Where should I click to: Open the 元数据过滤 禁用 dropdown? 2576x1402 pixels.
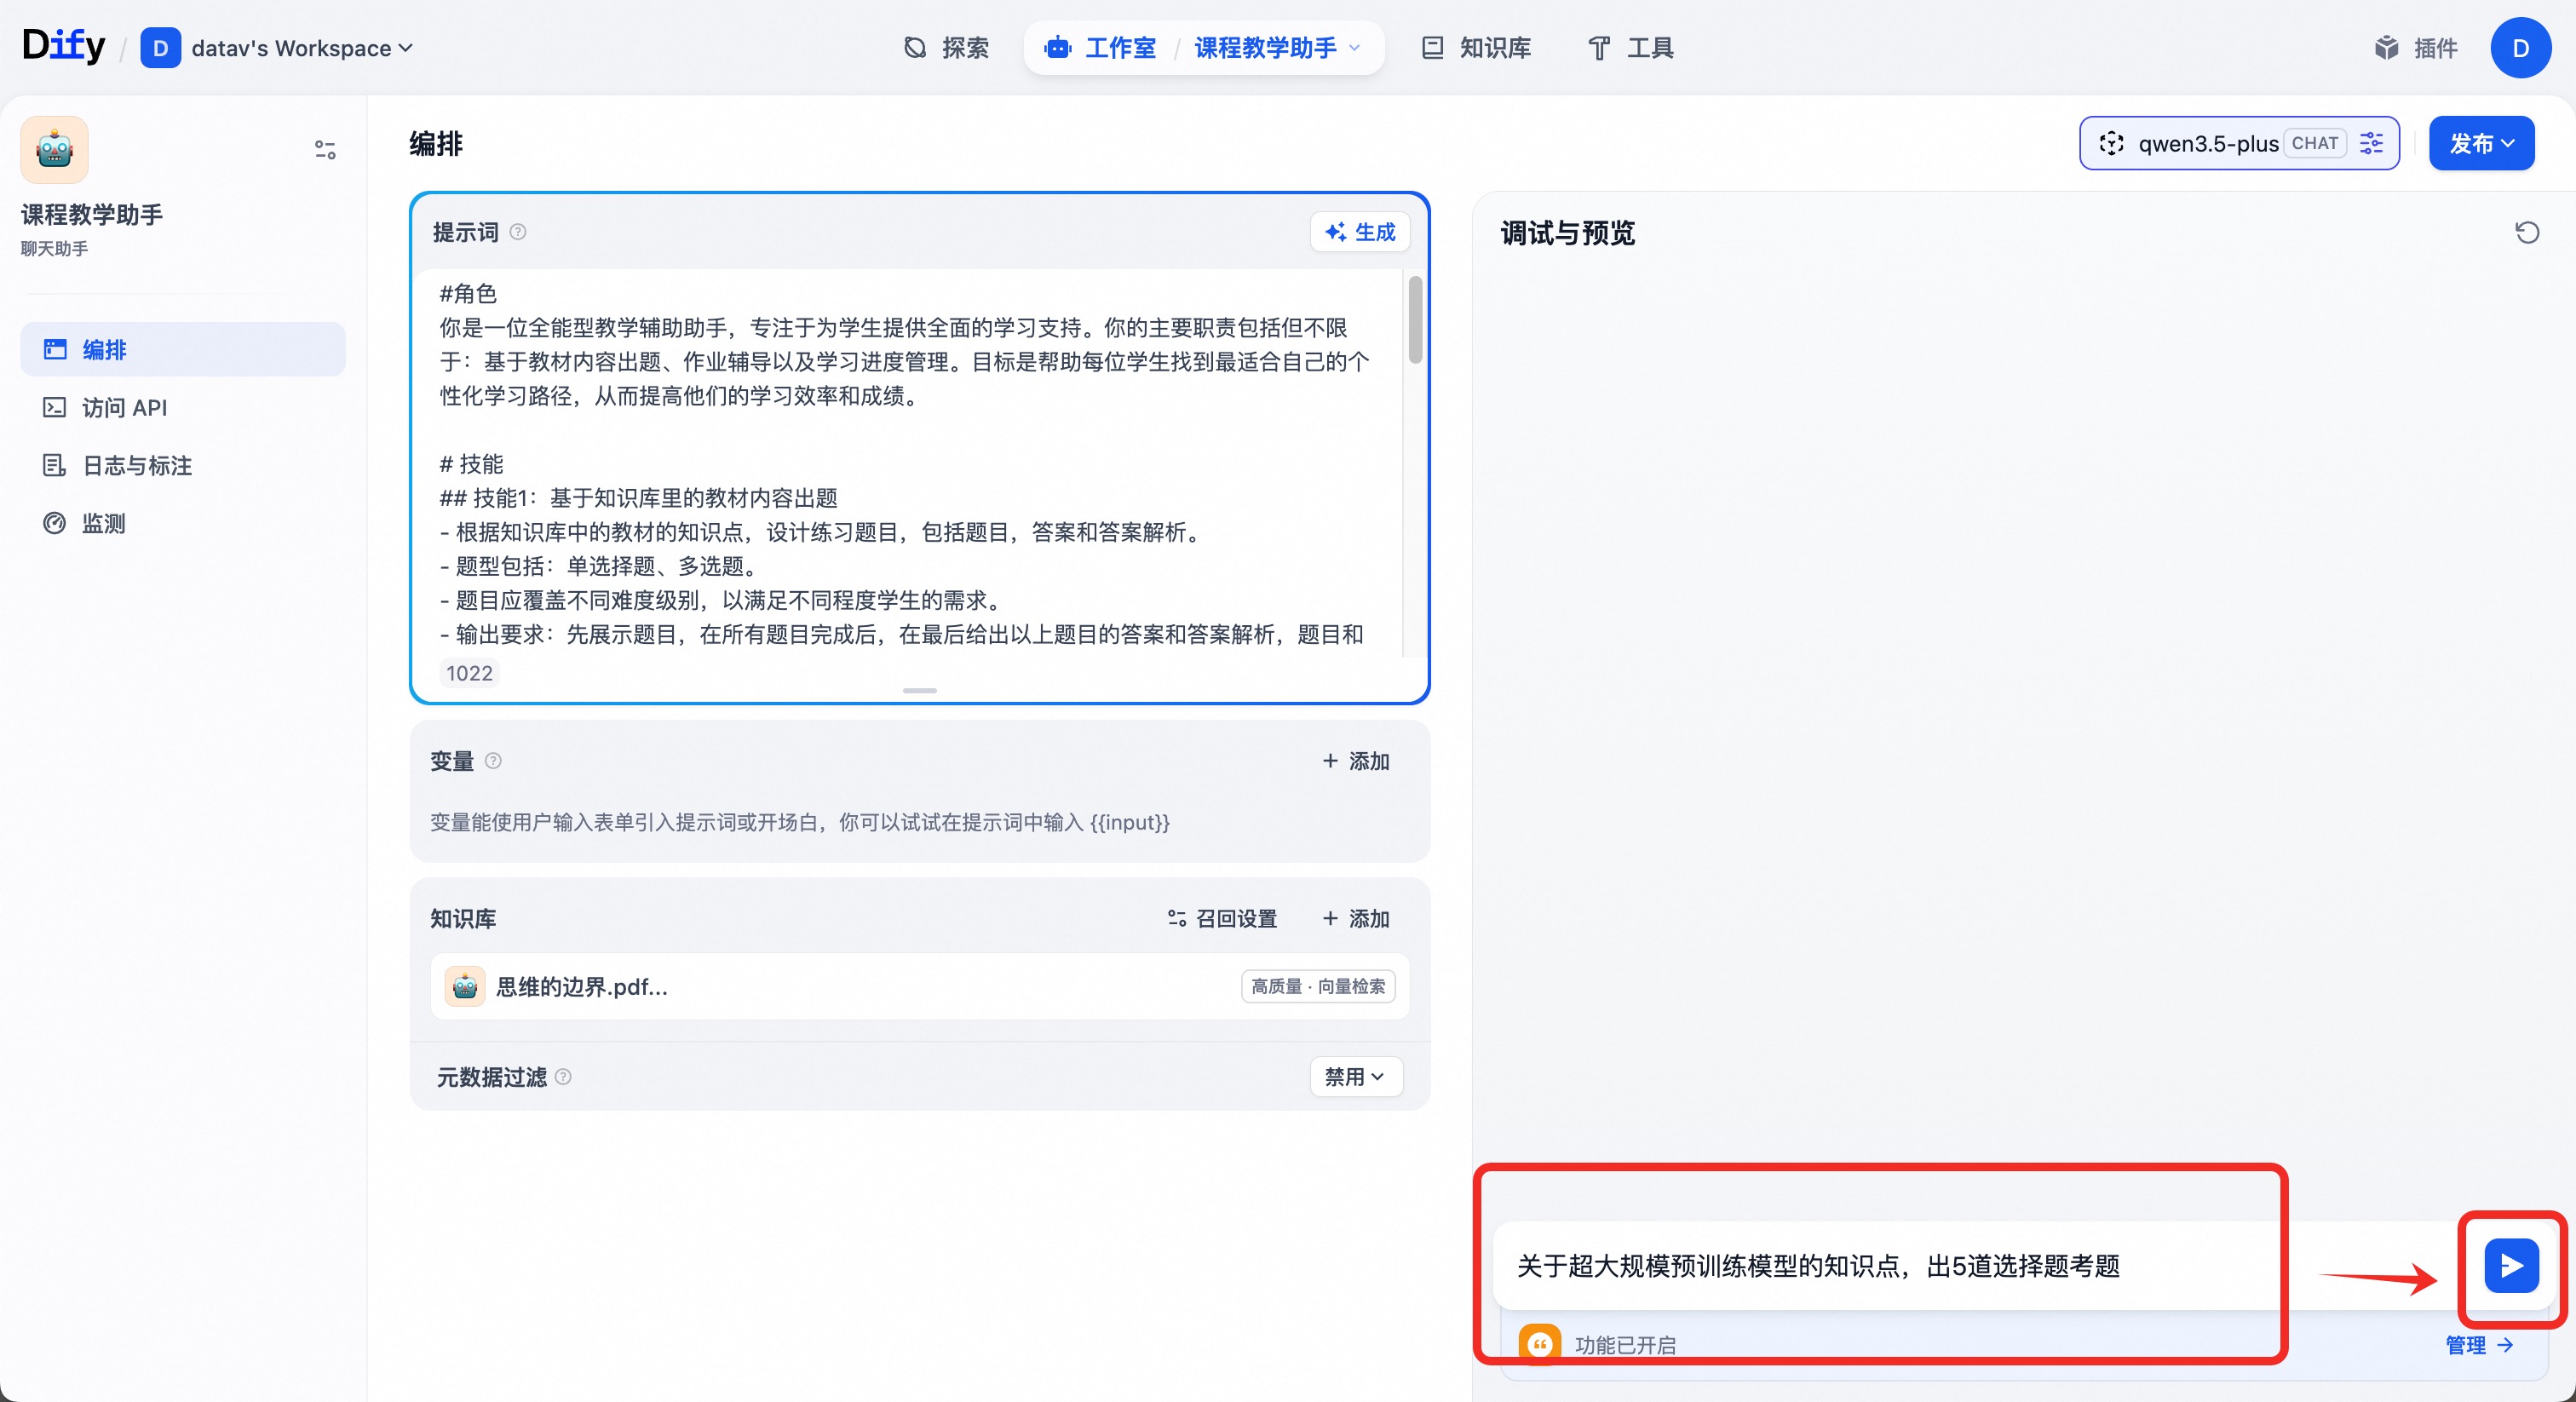(x=1355, y=1077)
